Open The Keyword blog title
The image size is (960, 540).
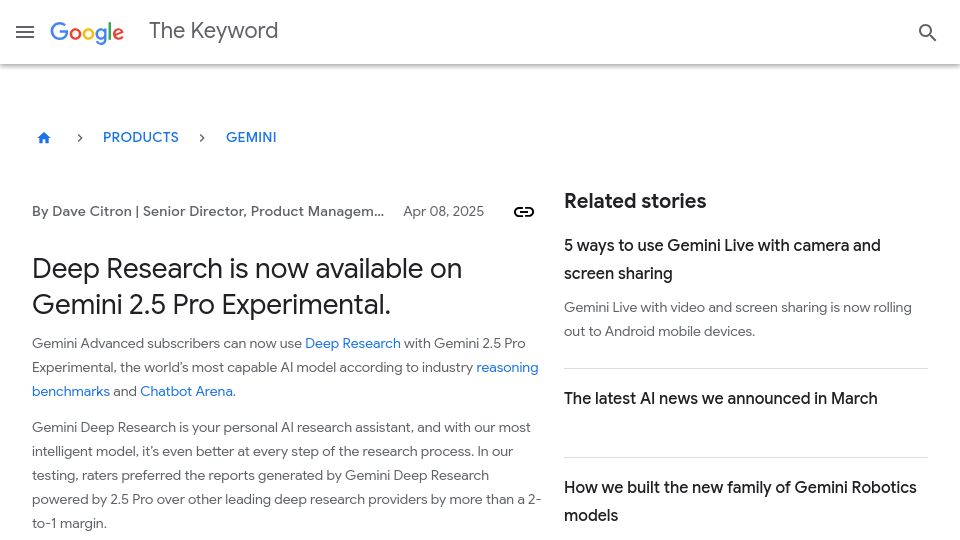point(214,31)
